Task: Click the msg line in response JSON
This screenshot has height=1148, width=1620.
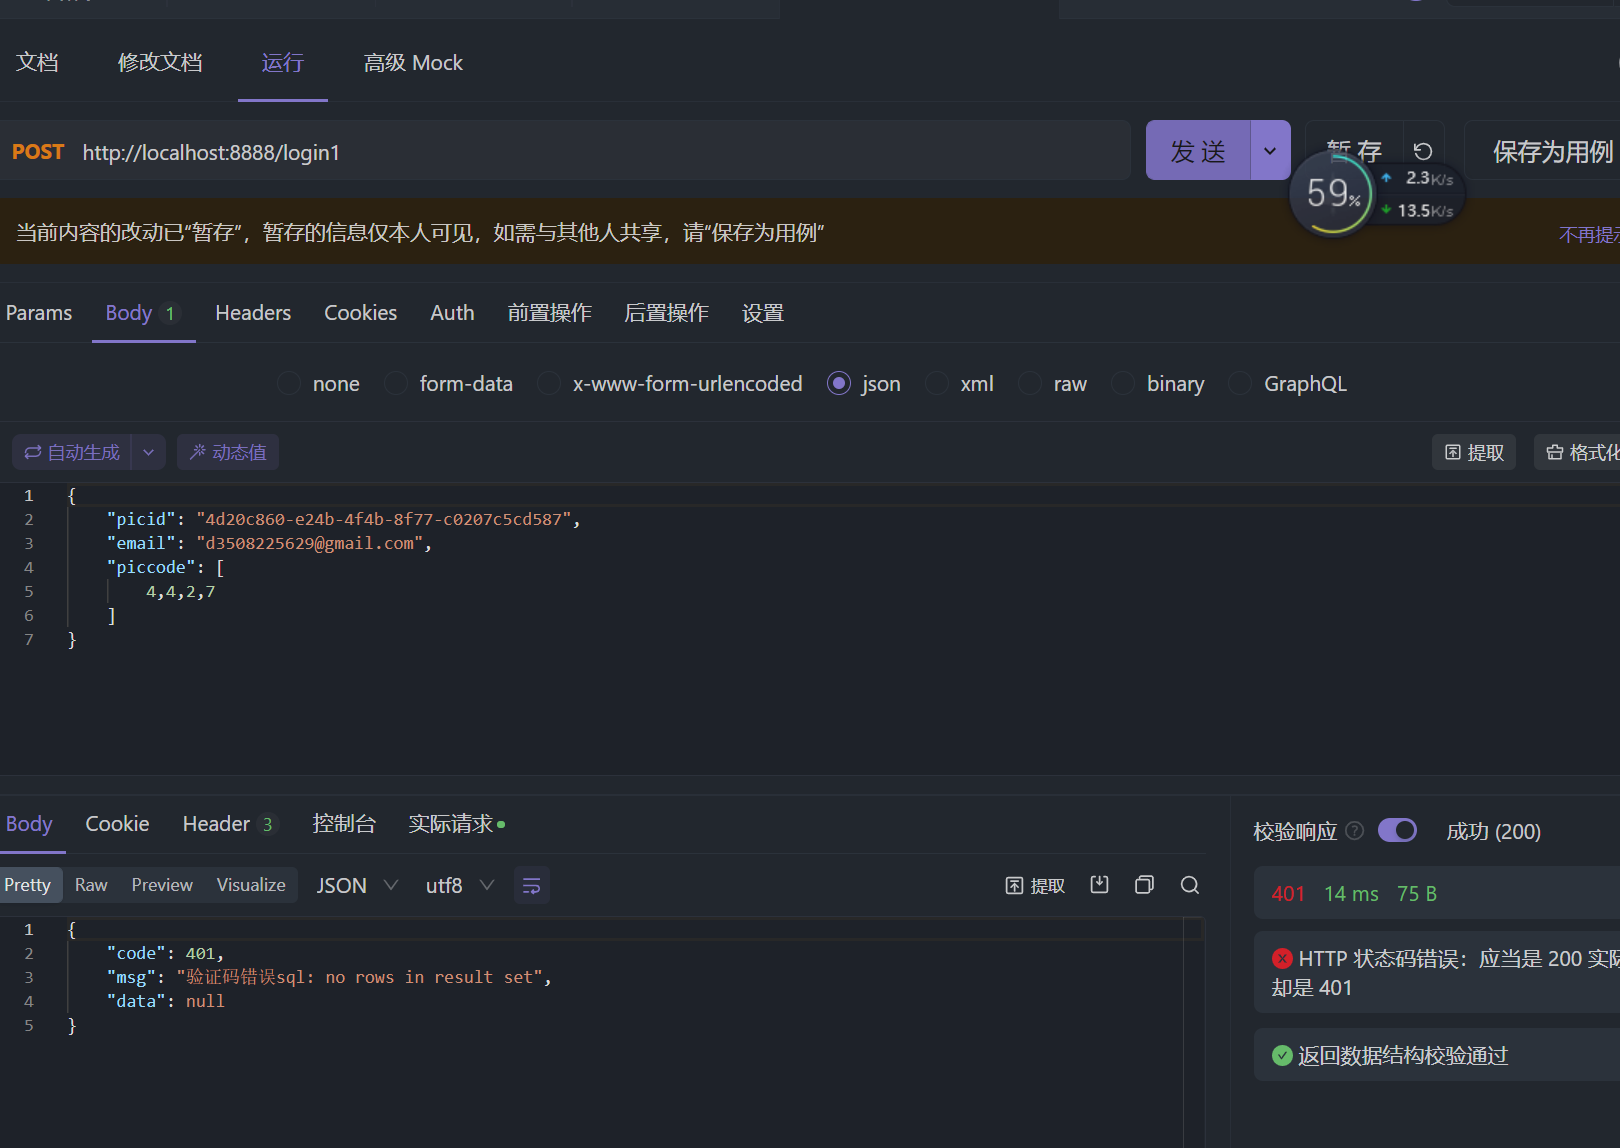Action: 329,977
